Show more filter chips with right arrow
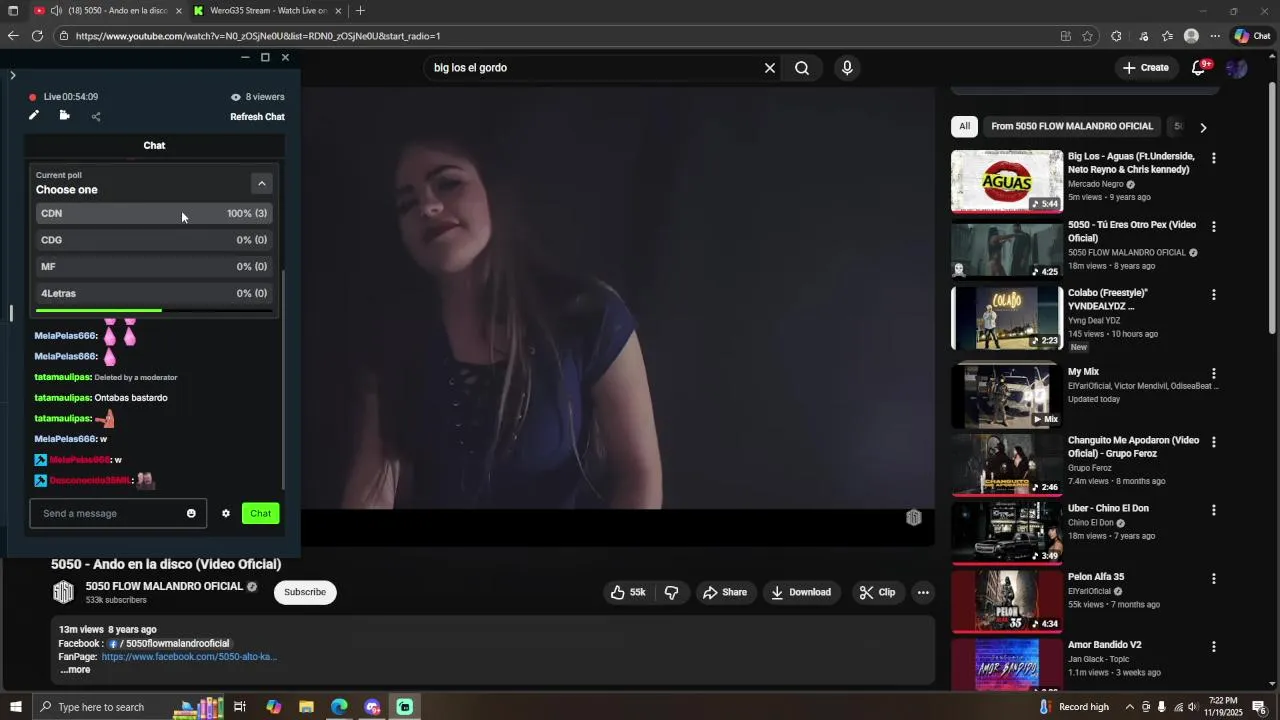This screenshot has height=720, width=1280. tap(1203, 128)
